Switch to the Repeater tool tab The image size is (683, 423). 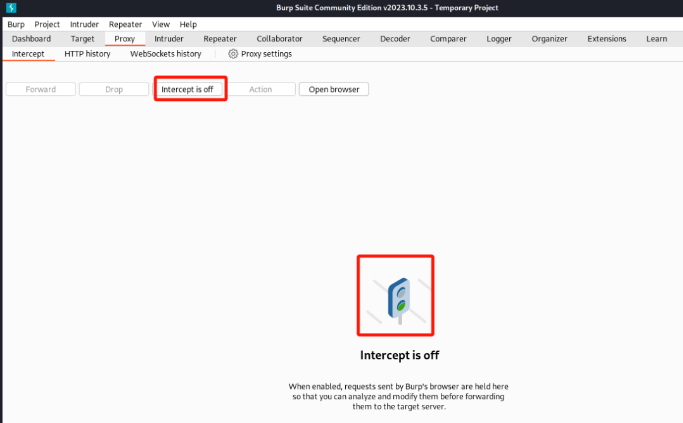pos(220,39)
